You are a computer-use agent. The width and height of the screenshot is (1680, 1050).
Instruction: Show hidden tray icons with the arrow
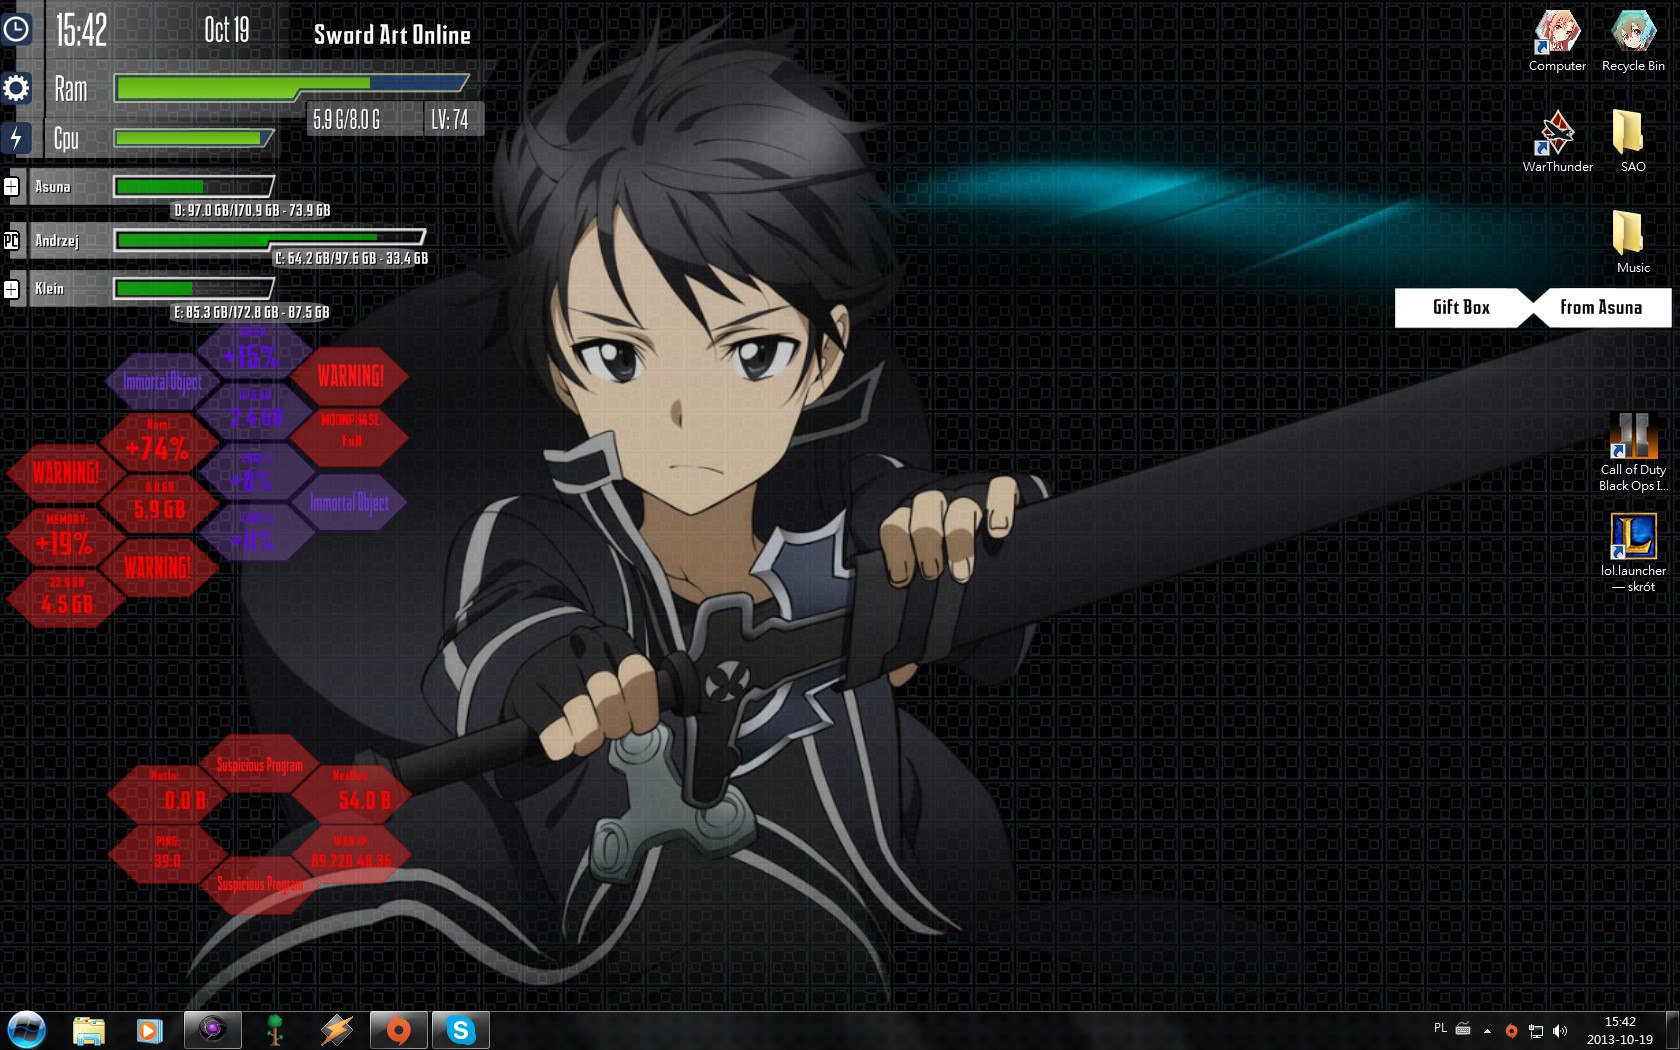[1487, 1030]
